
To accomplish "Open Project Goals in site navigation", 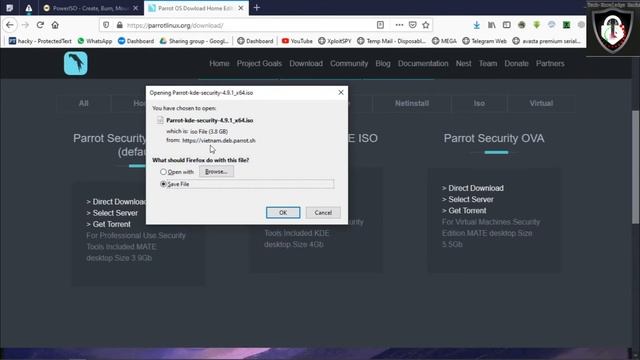I will point(259,64).
